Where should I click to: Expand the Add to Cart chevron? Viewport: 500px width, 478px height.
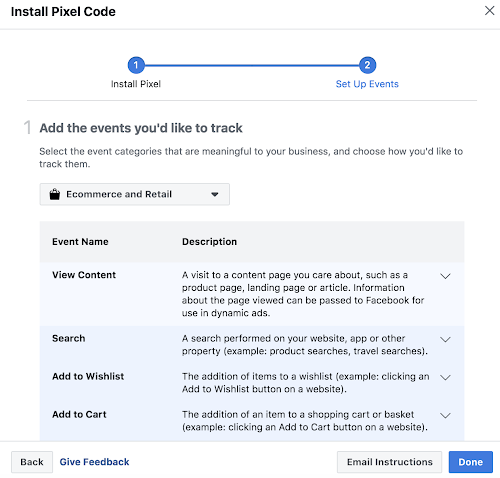pos(445,415)
